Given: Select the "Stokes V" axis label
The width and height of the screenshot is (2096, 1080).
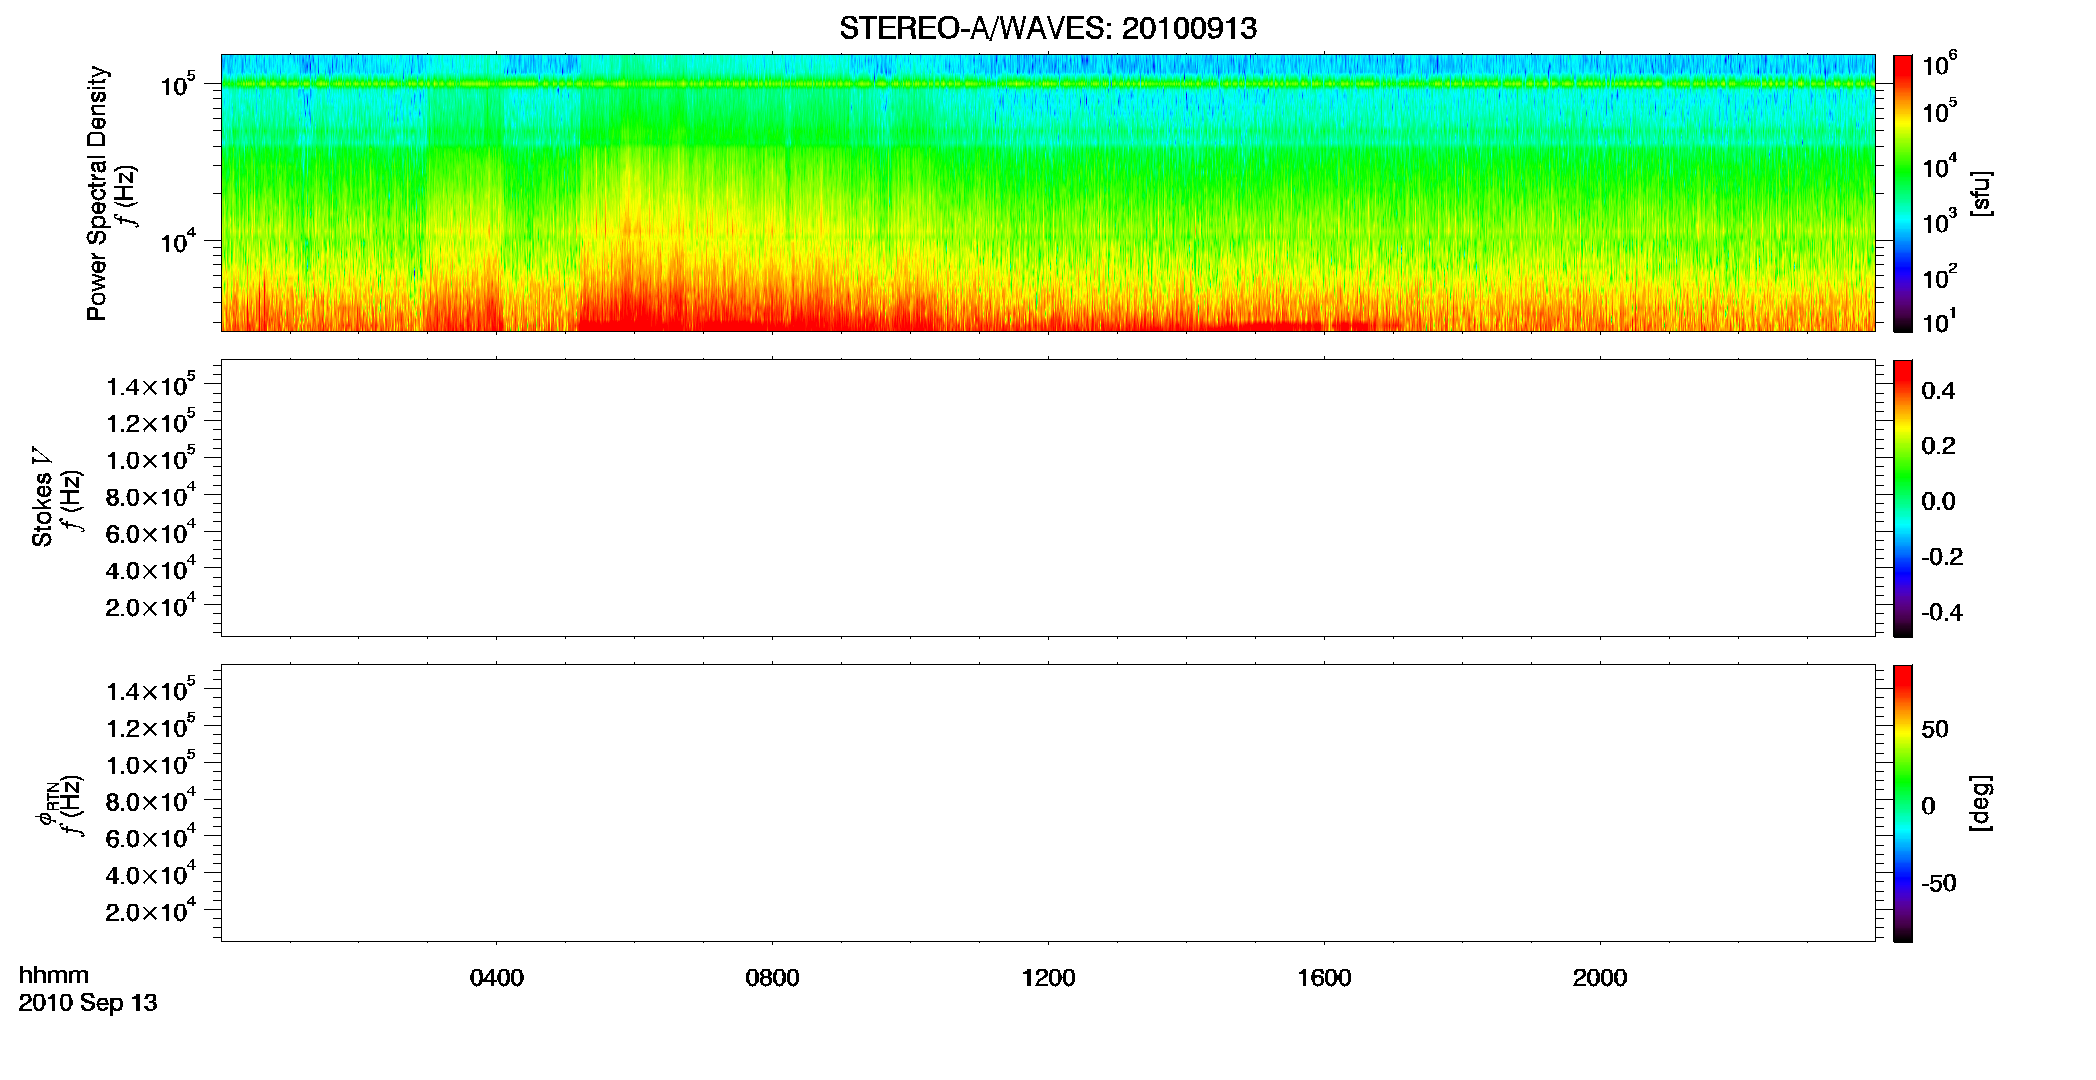Looking at the screenshot, I should click(x=42, y=497).
